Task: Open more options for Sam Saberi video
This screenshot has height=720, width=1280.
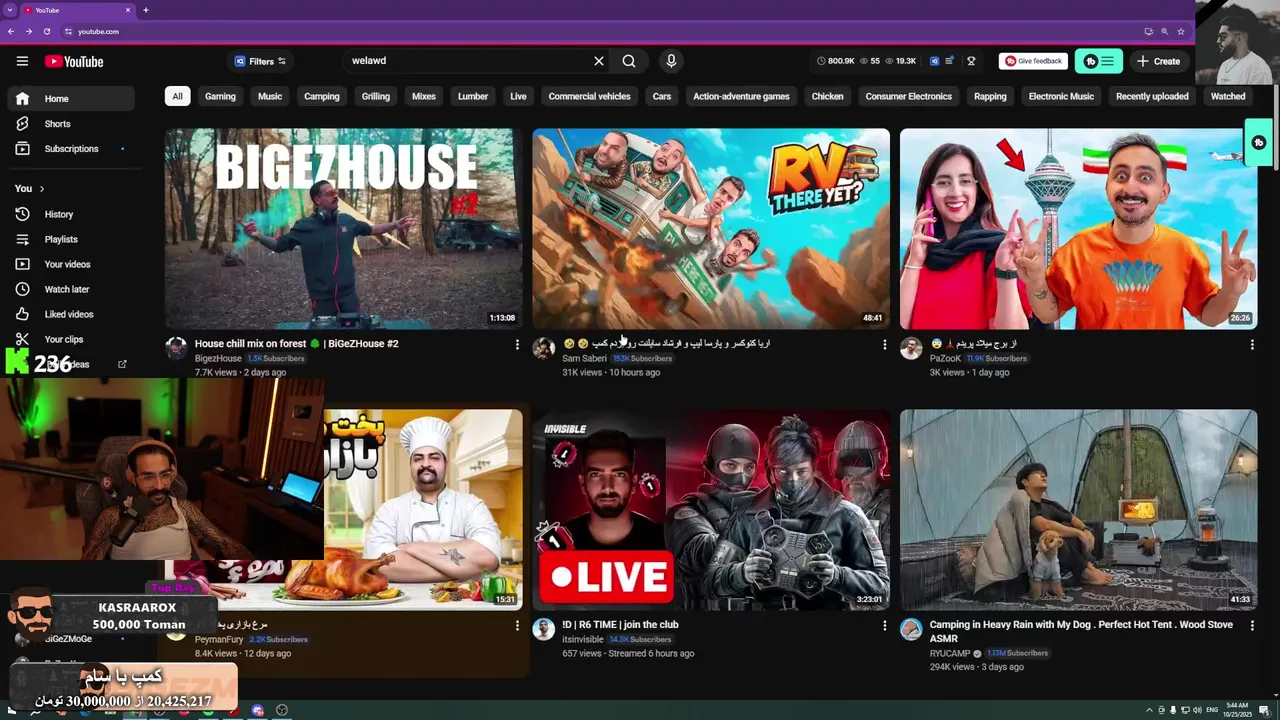Action: point(884,344)
